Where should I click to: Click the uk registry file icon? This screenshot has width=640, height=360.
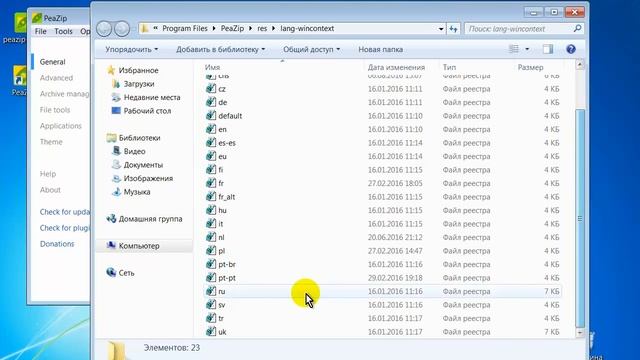(211, 331)
